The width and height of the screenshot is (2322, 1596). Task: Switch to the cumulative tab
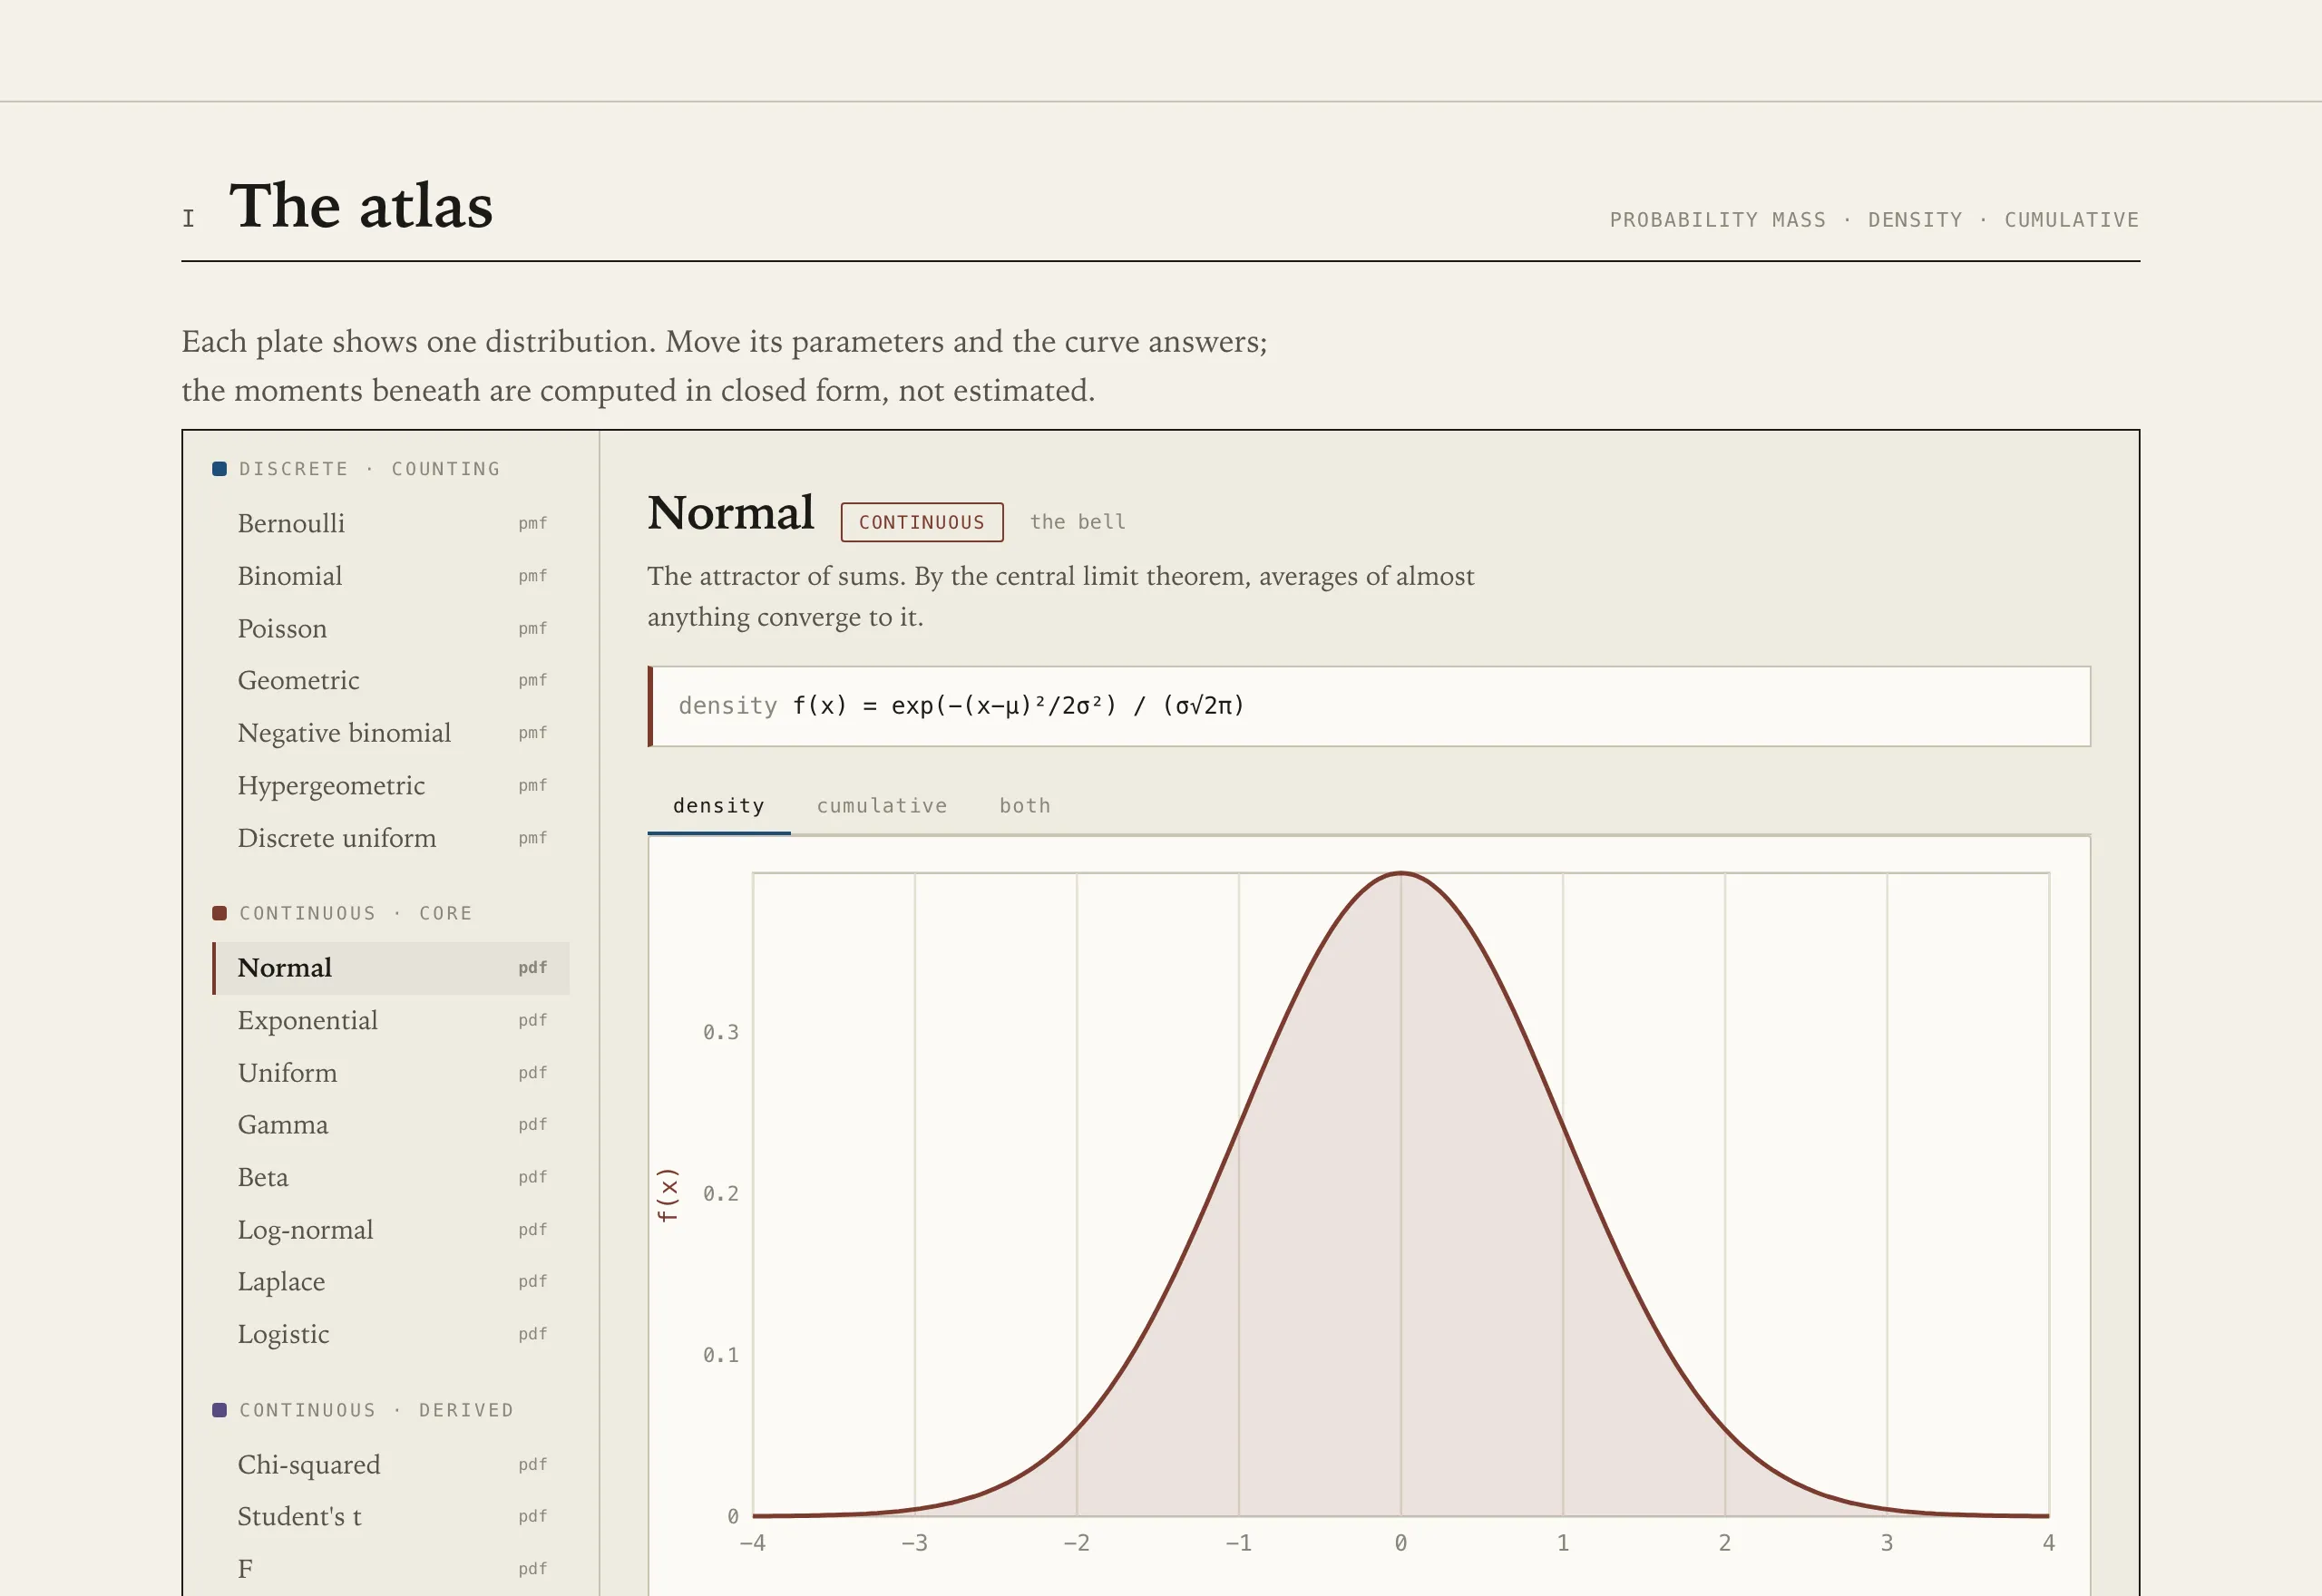[882, 806]
